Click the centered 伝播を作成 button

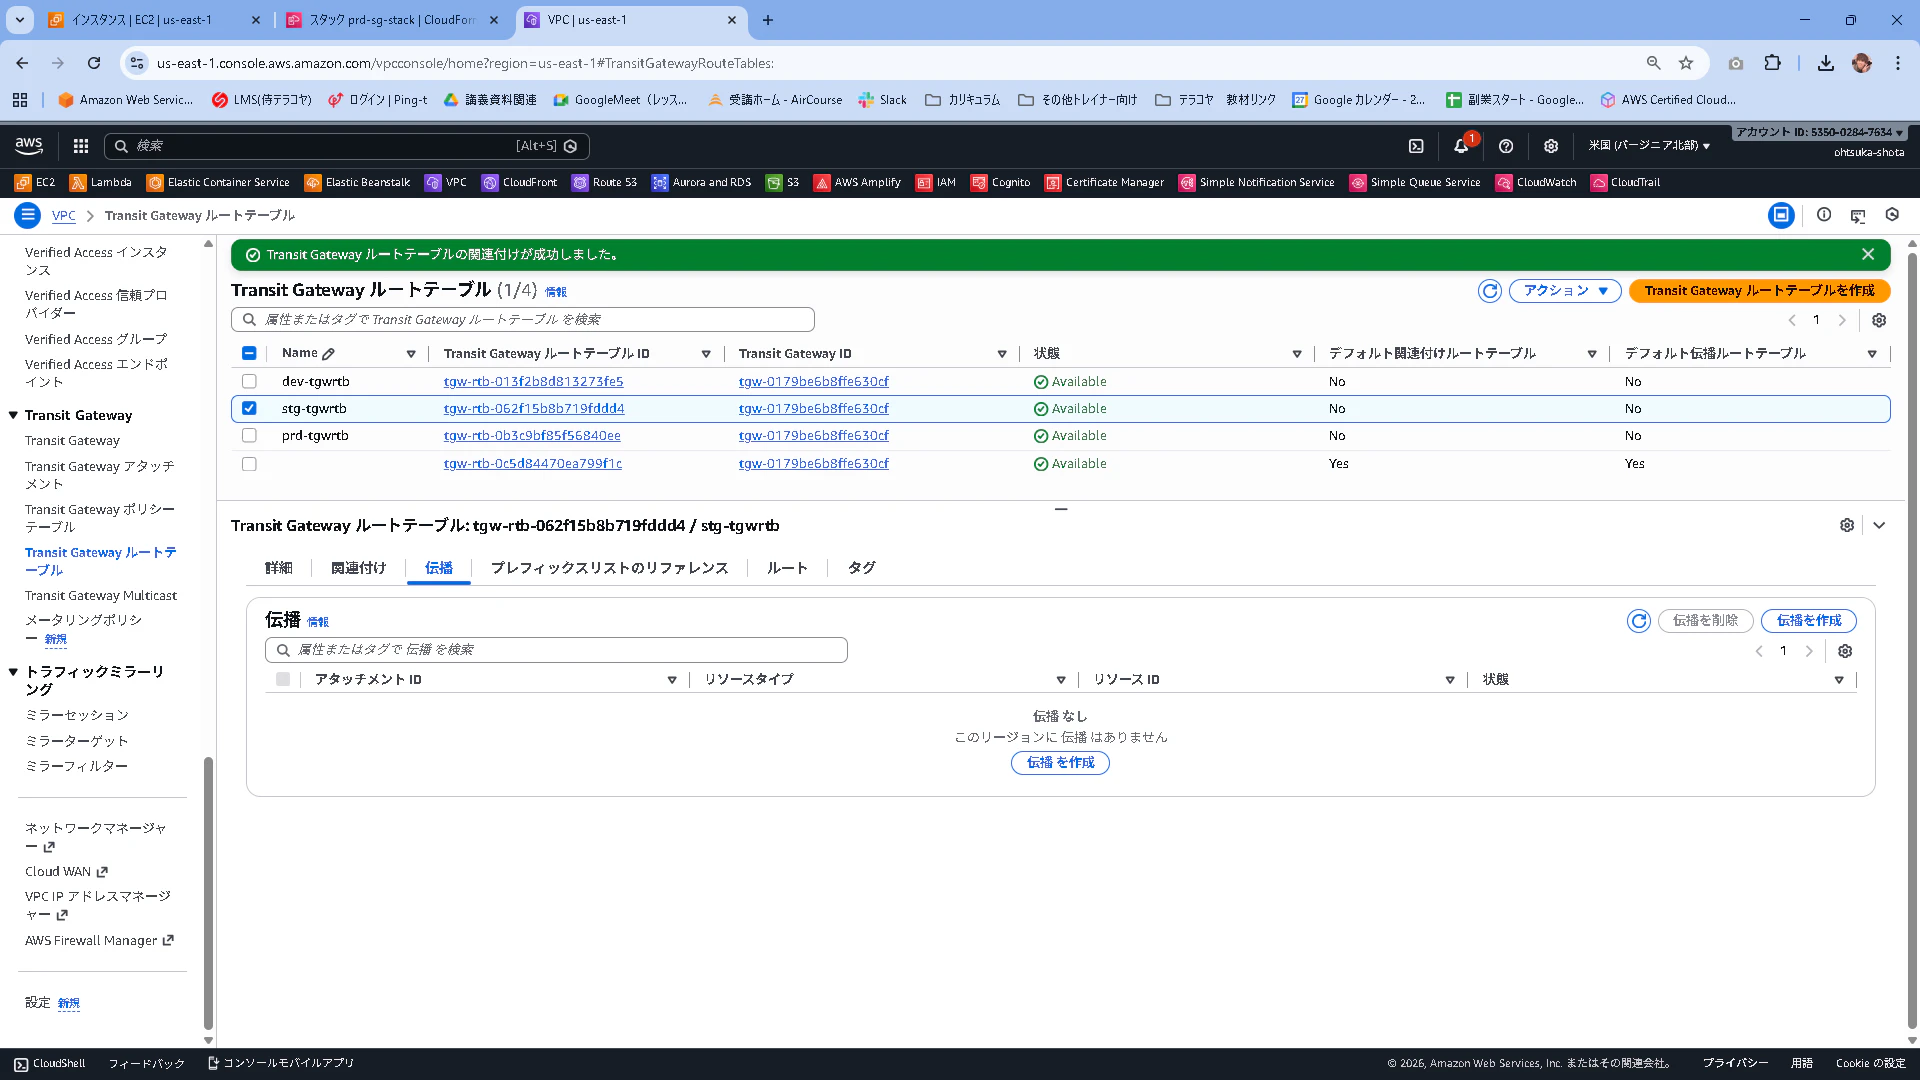pos(1060,763)
